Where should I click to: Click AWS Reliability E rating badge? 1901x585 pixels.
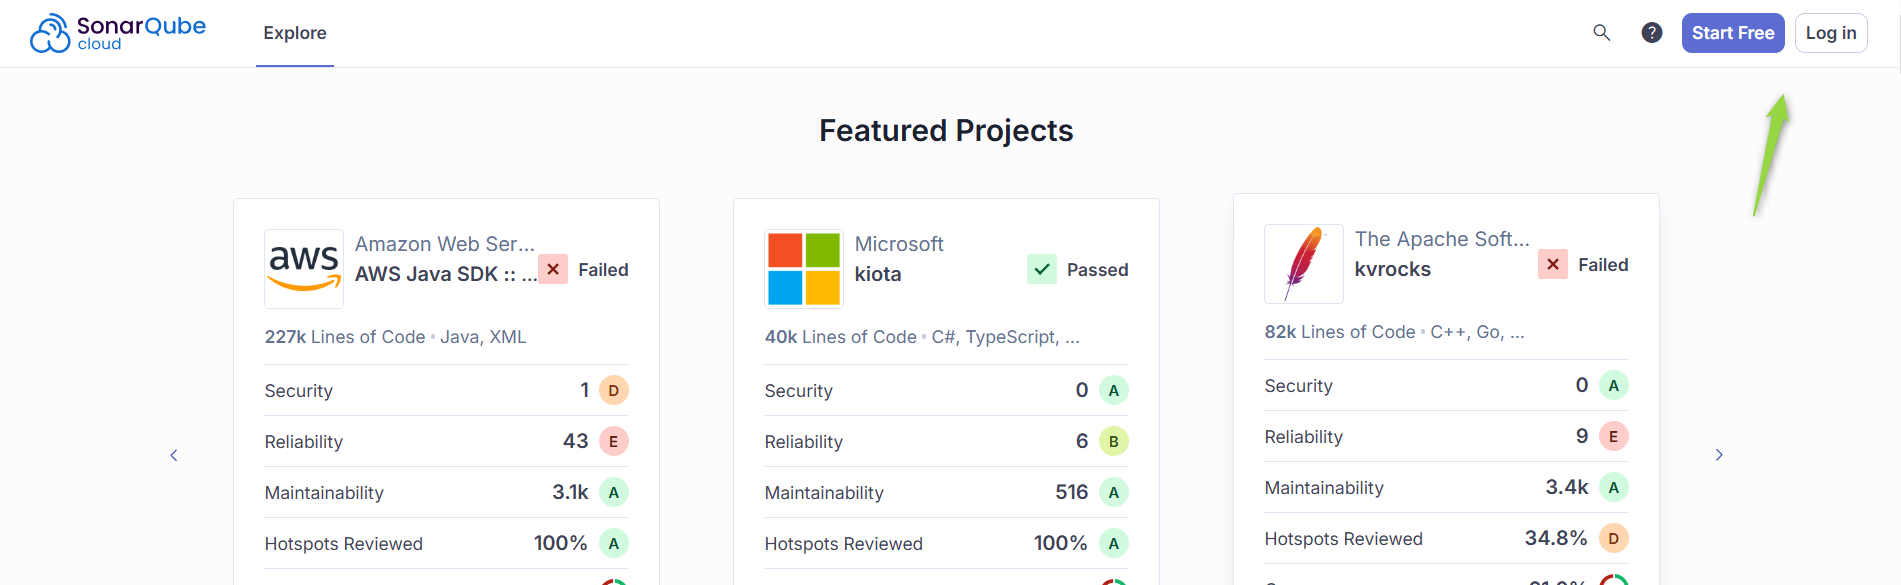pos(614,441)
